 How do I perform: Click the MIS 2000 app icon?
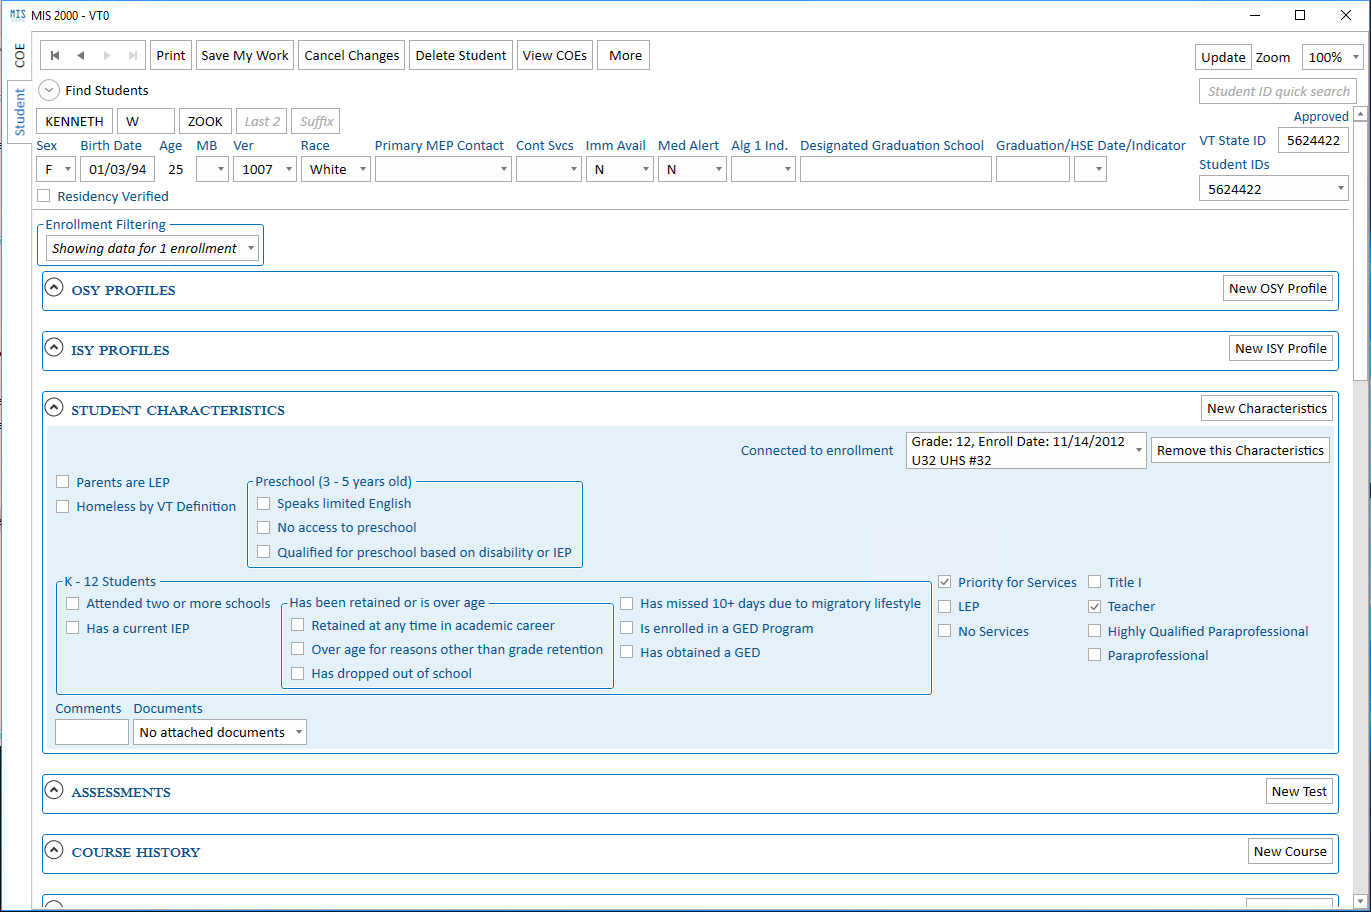click(x=17, y=15)
